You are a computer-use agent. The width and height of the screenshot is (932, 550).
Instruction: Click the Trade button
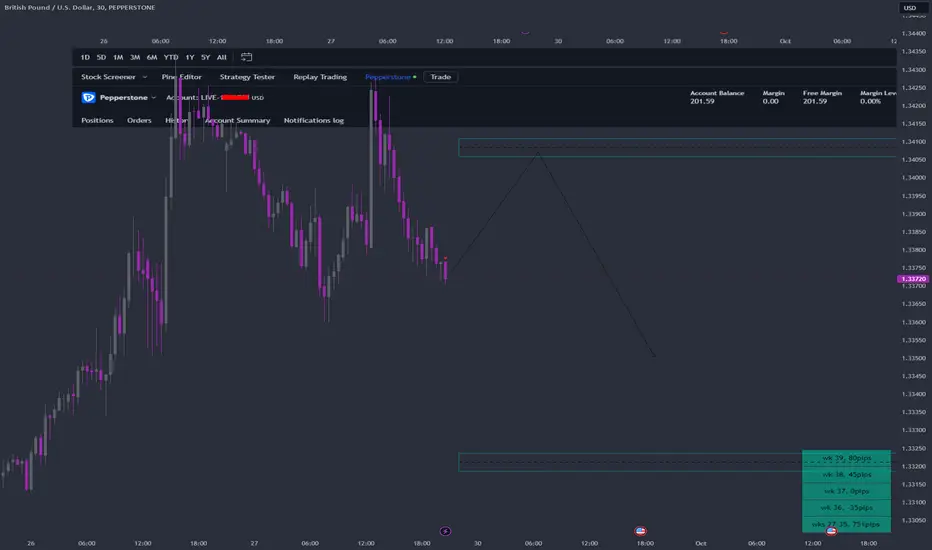(440, 77)
